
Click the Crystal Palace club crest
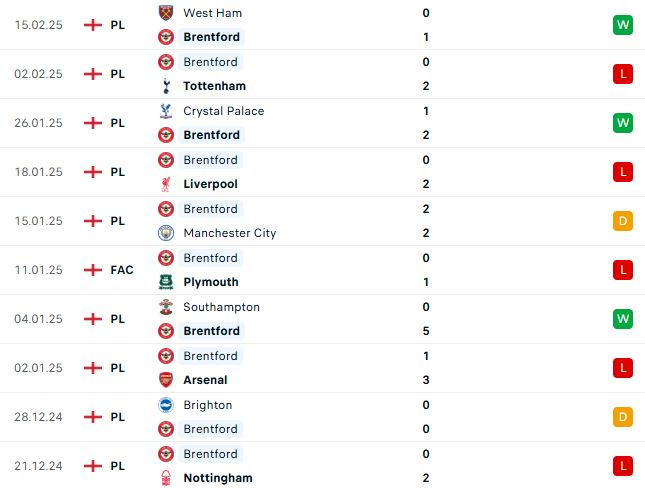pyautogui.click(x=166, y=111)
